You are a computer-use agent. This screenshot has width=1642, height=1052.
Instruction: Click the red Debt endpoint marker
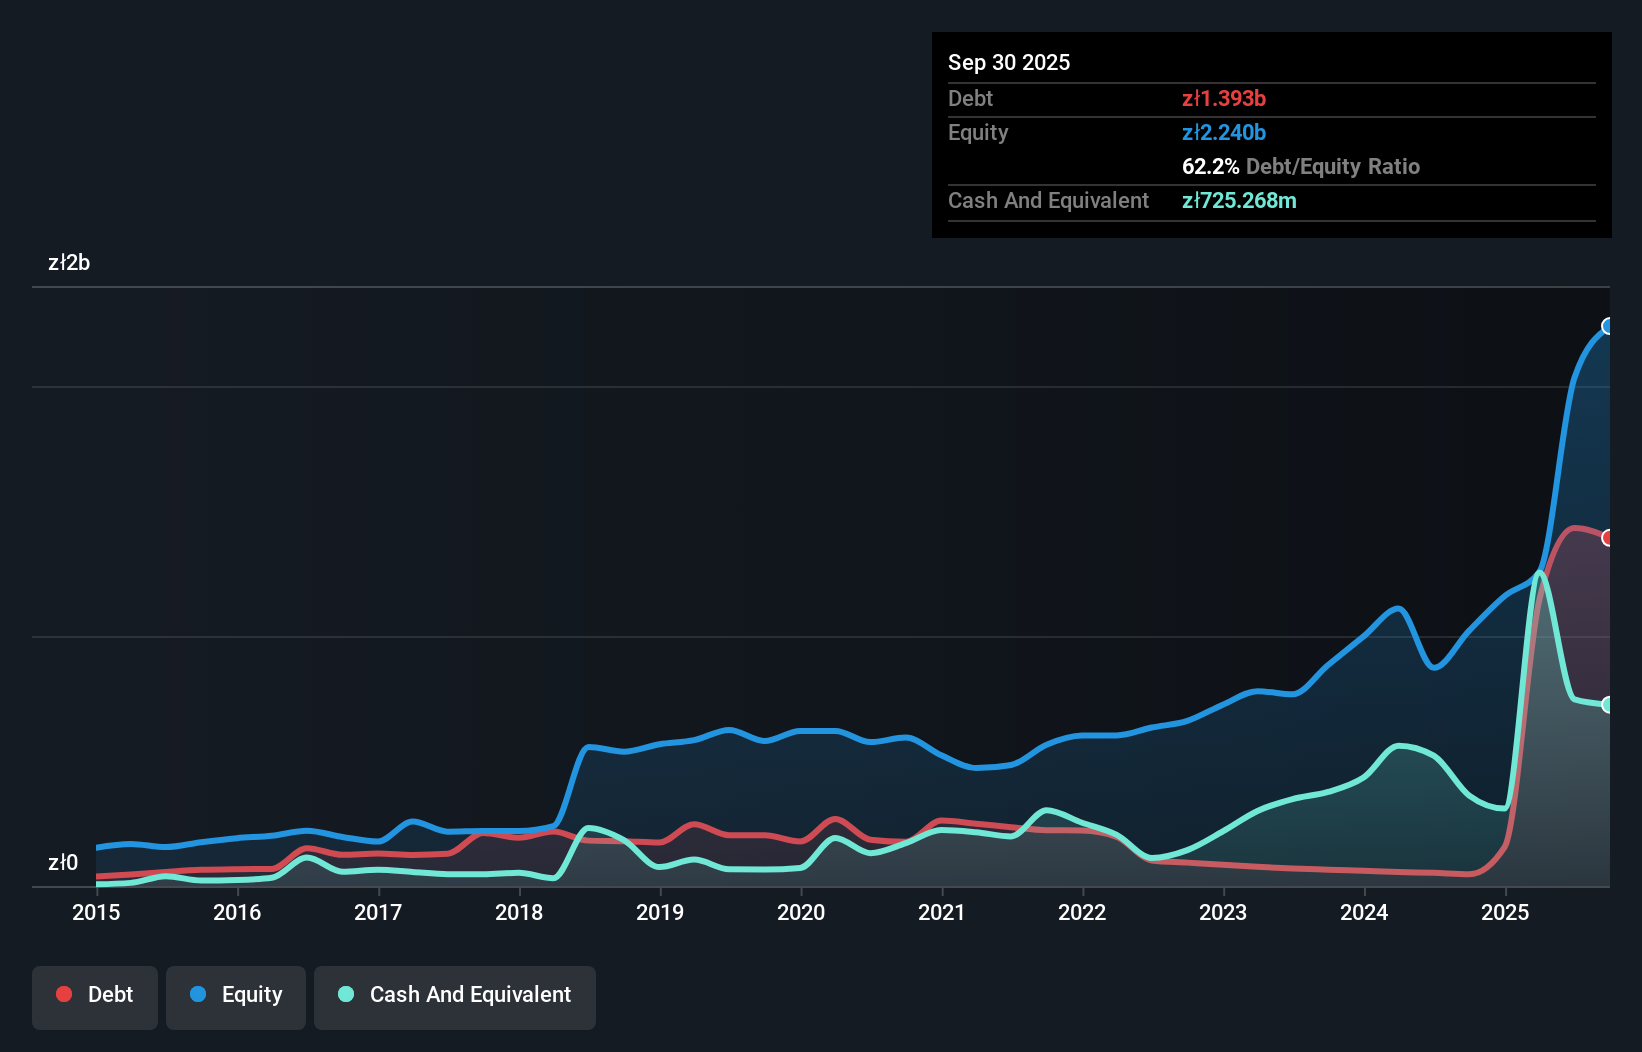pyautogui.click(x=1607, y=539)
